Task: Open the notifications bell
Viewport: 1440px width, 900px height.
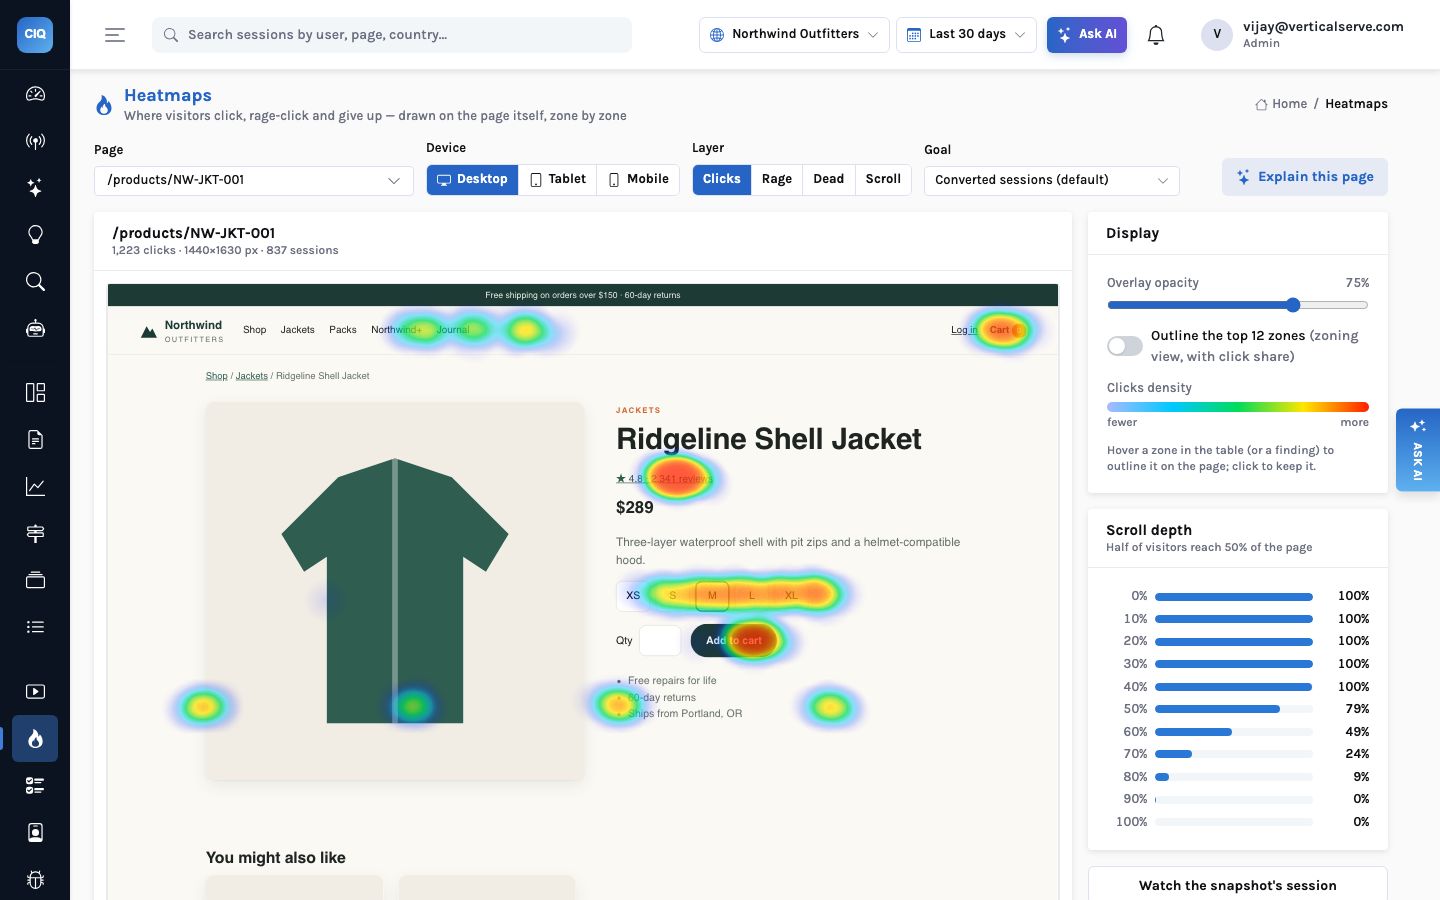Action: coord(1156,35)
